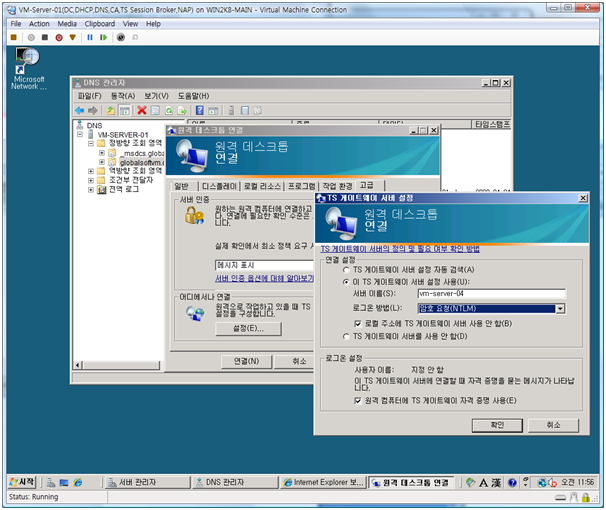Click the Ctrl+Alt+Del toolbar icon in VM Connection

tap(14, 37)
